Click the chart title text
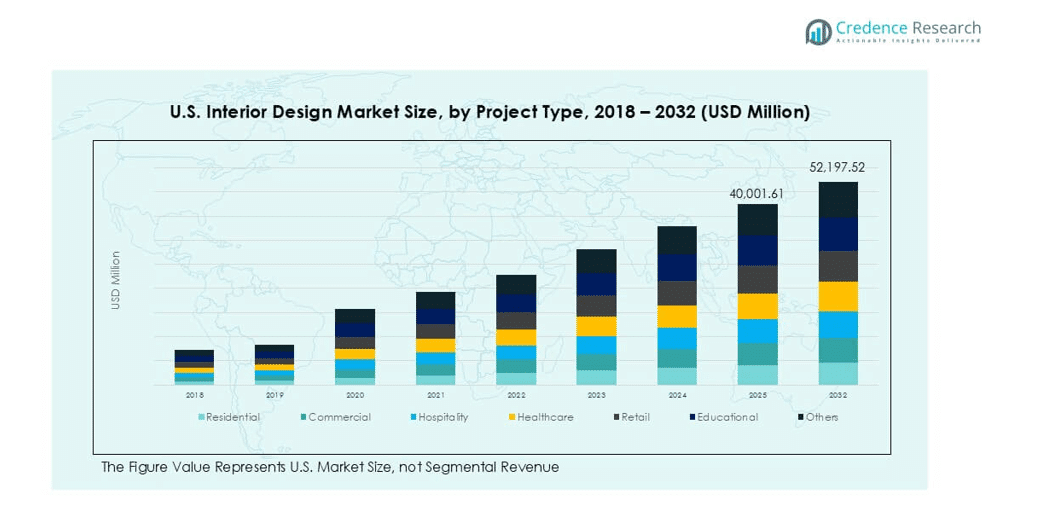The image size is (1052, 530). (x=490, y=112)
